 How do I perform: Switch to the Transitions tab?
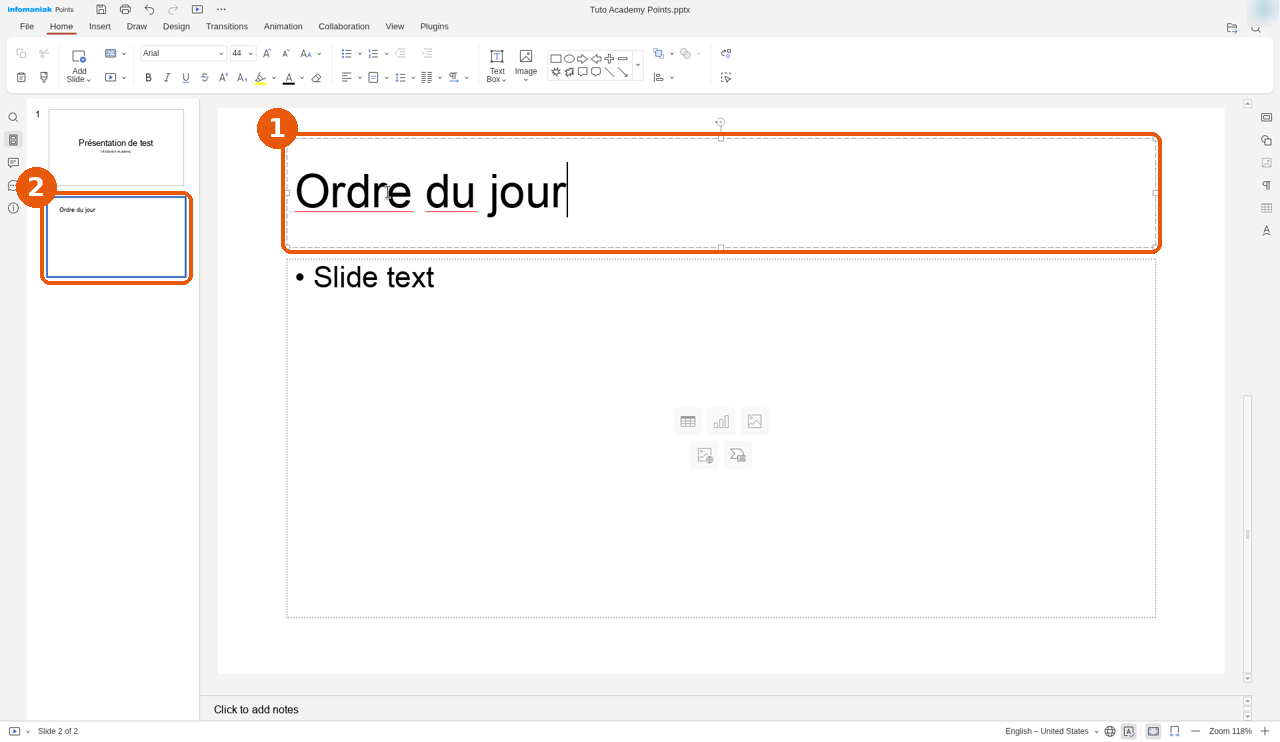pos(227,26)
